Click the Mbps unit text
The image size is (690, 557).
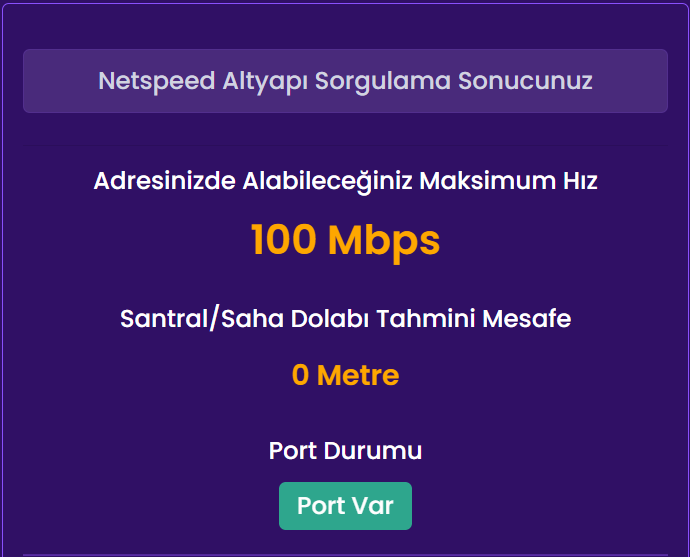point(384,241)
